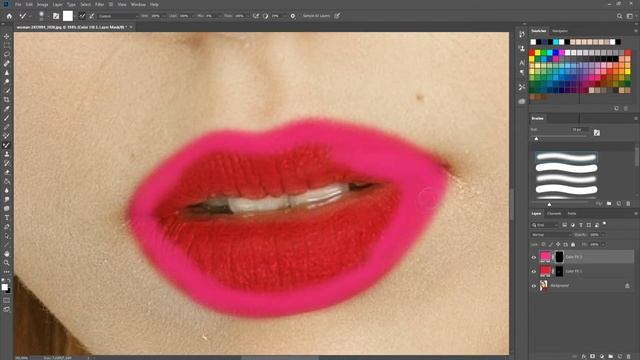Open the workspace switcher icon
640x360 pixels.
[630, 16]
